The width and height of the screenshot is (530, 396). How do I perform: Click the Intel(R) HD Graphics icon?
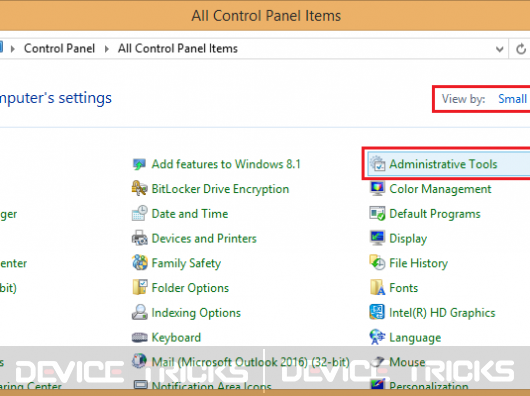[x=377, y=312]
